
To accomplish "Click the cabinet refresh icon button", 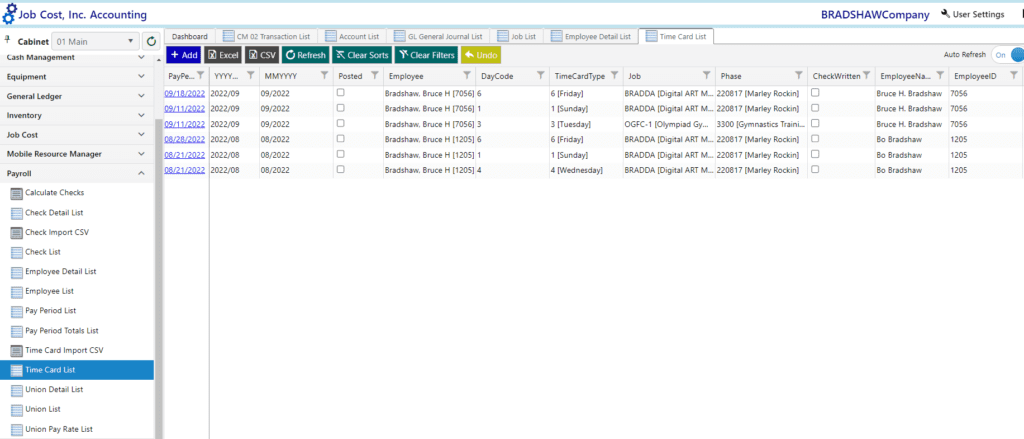I will click(x=151, y=42).
